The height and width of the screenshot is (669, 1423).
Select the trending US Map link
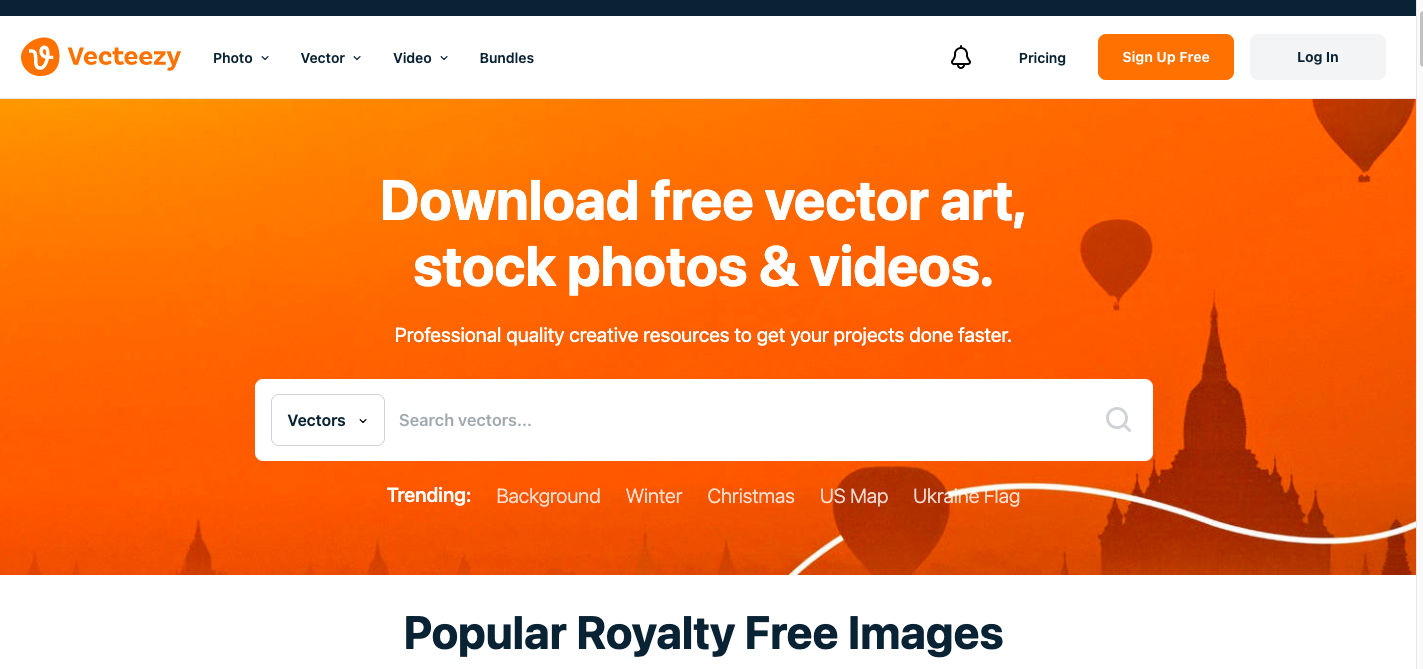(x=854, y=496)
